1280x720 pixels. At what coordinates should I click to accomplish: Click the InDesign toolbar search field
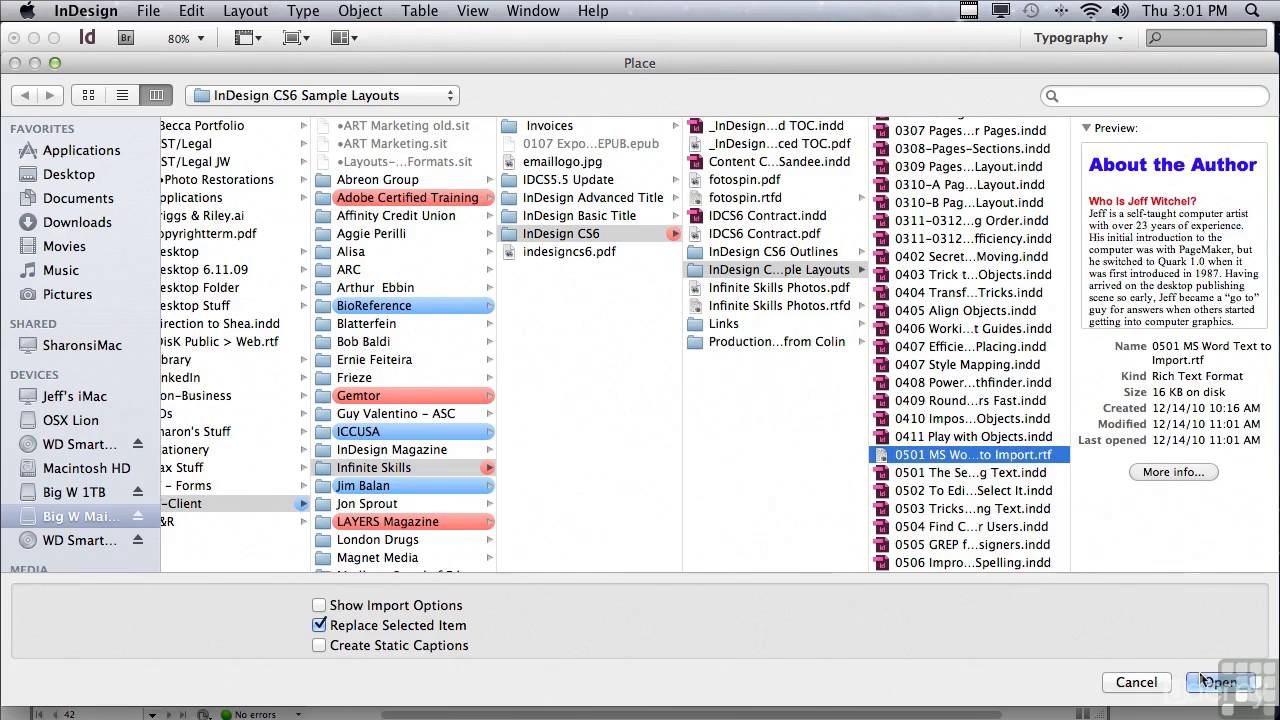click(1205, 38)
